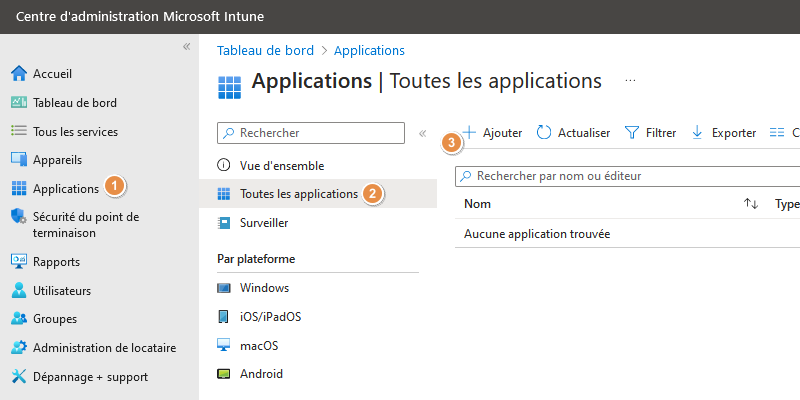Screen dimensions: 800x400
Task: Click the Tableau de bord chart icon
Action: click(19, 102)
